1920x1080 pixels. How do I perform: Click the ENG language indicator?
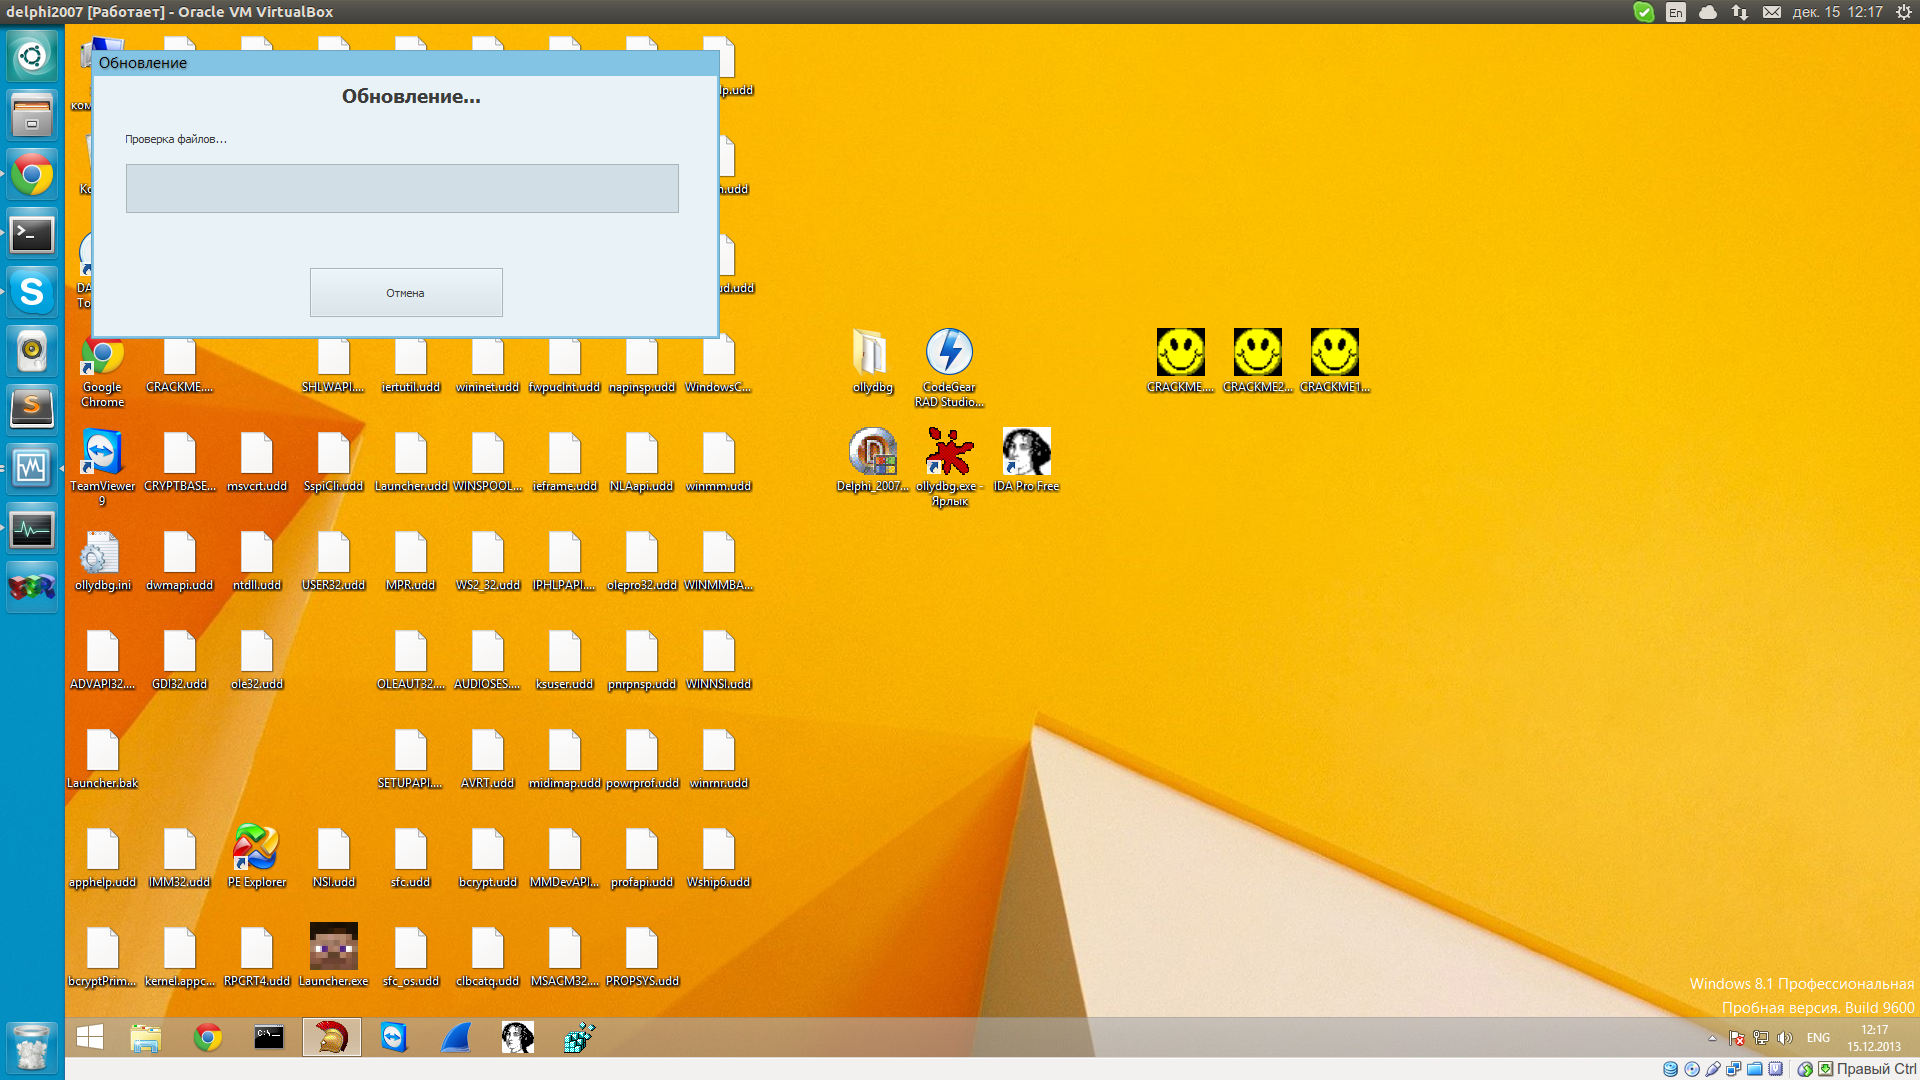1818,1038
